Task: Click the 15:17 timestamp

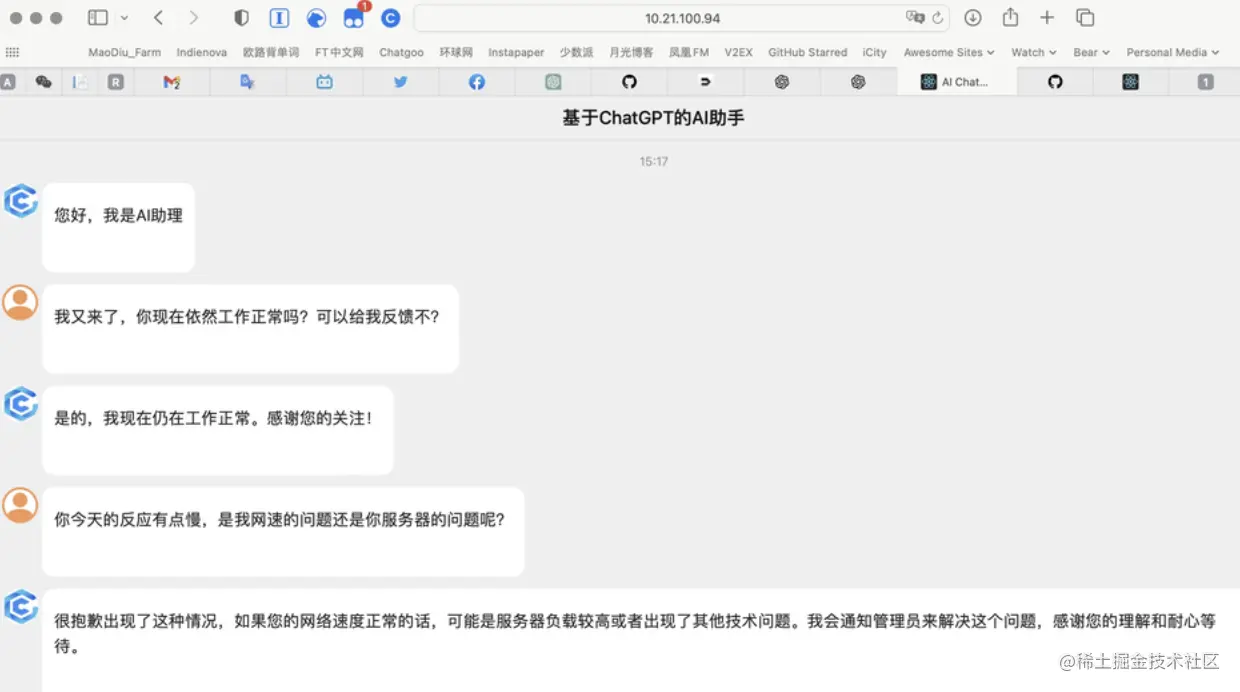Action: 654,161
